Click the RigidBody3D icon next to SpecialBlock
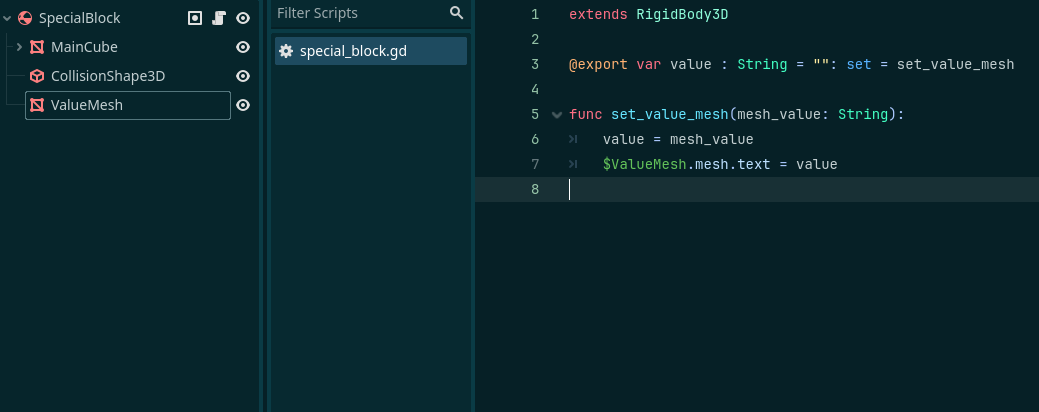1039x412 pixels. [x=25, y=18]
